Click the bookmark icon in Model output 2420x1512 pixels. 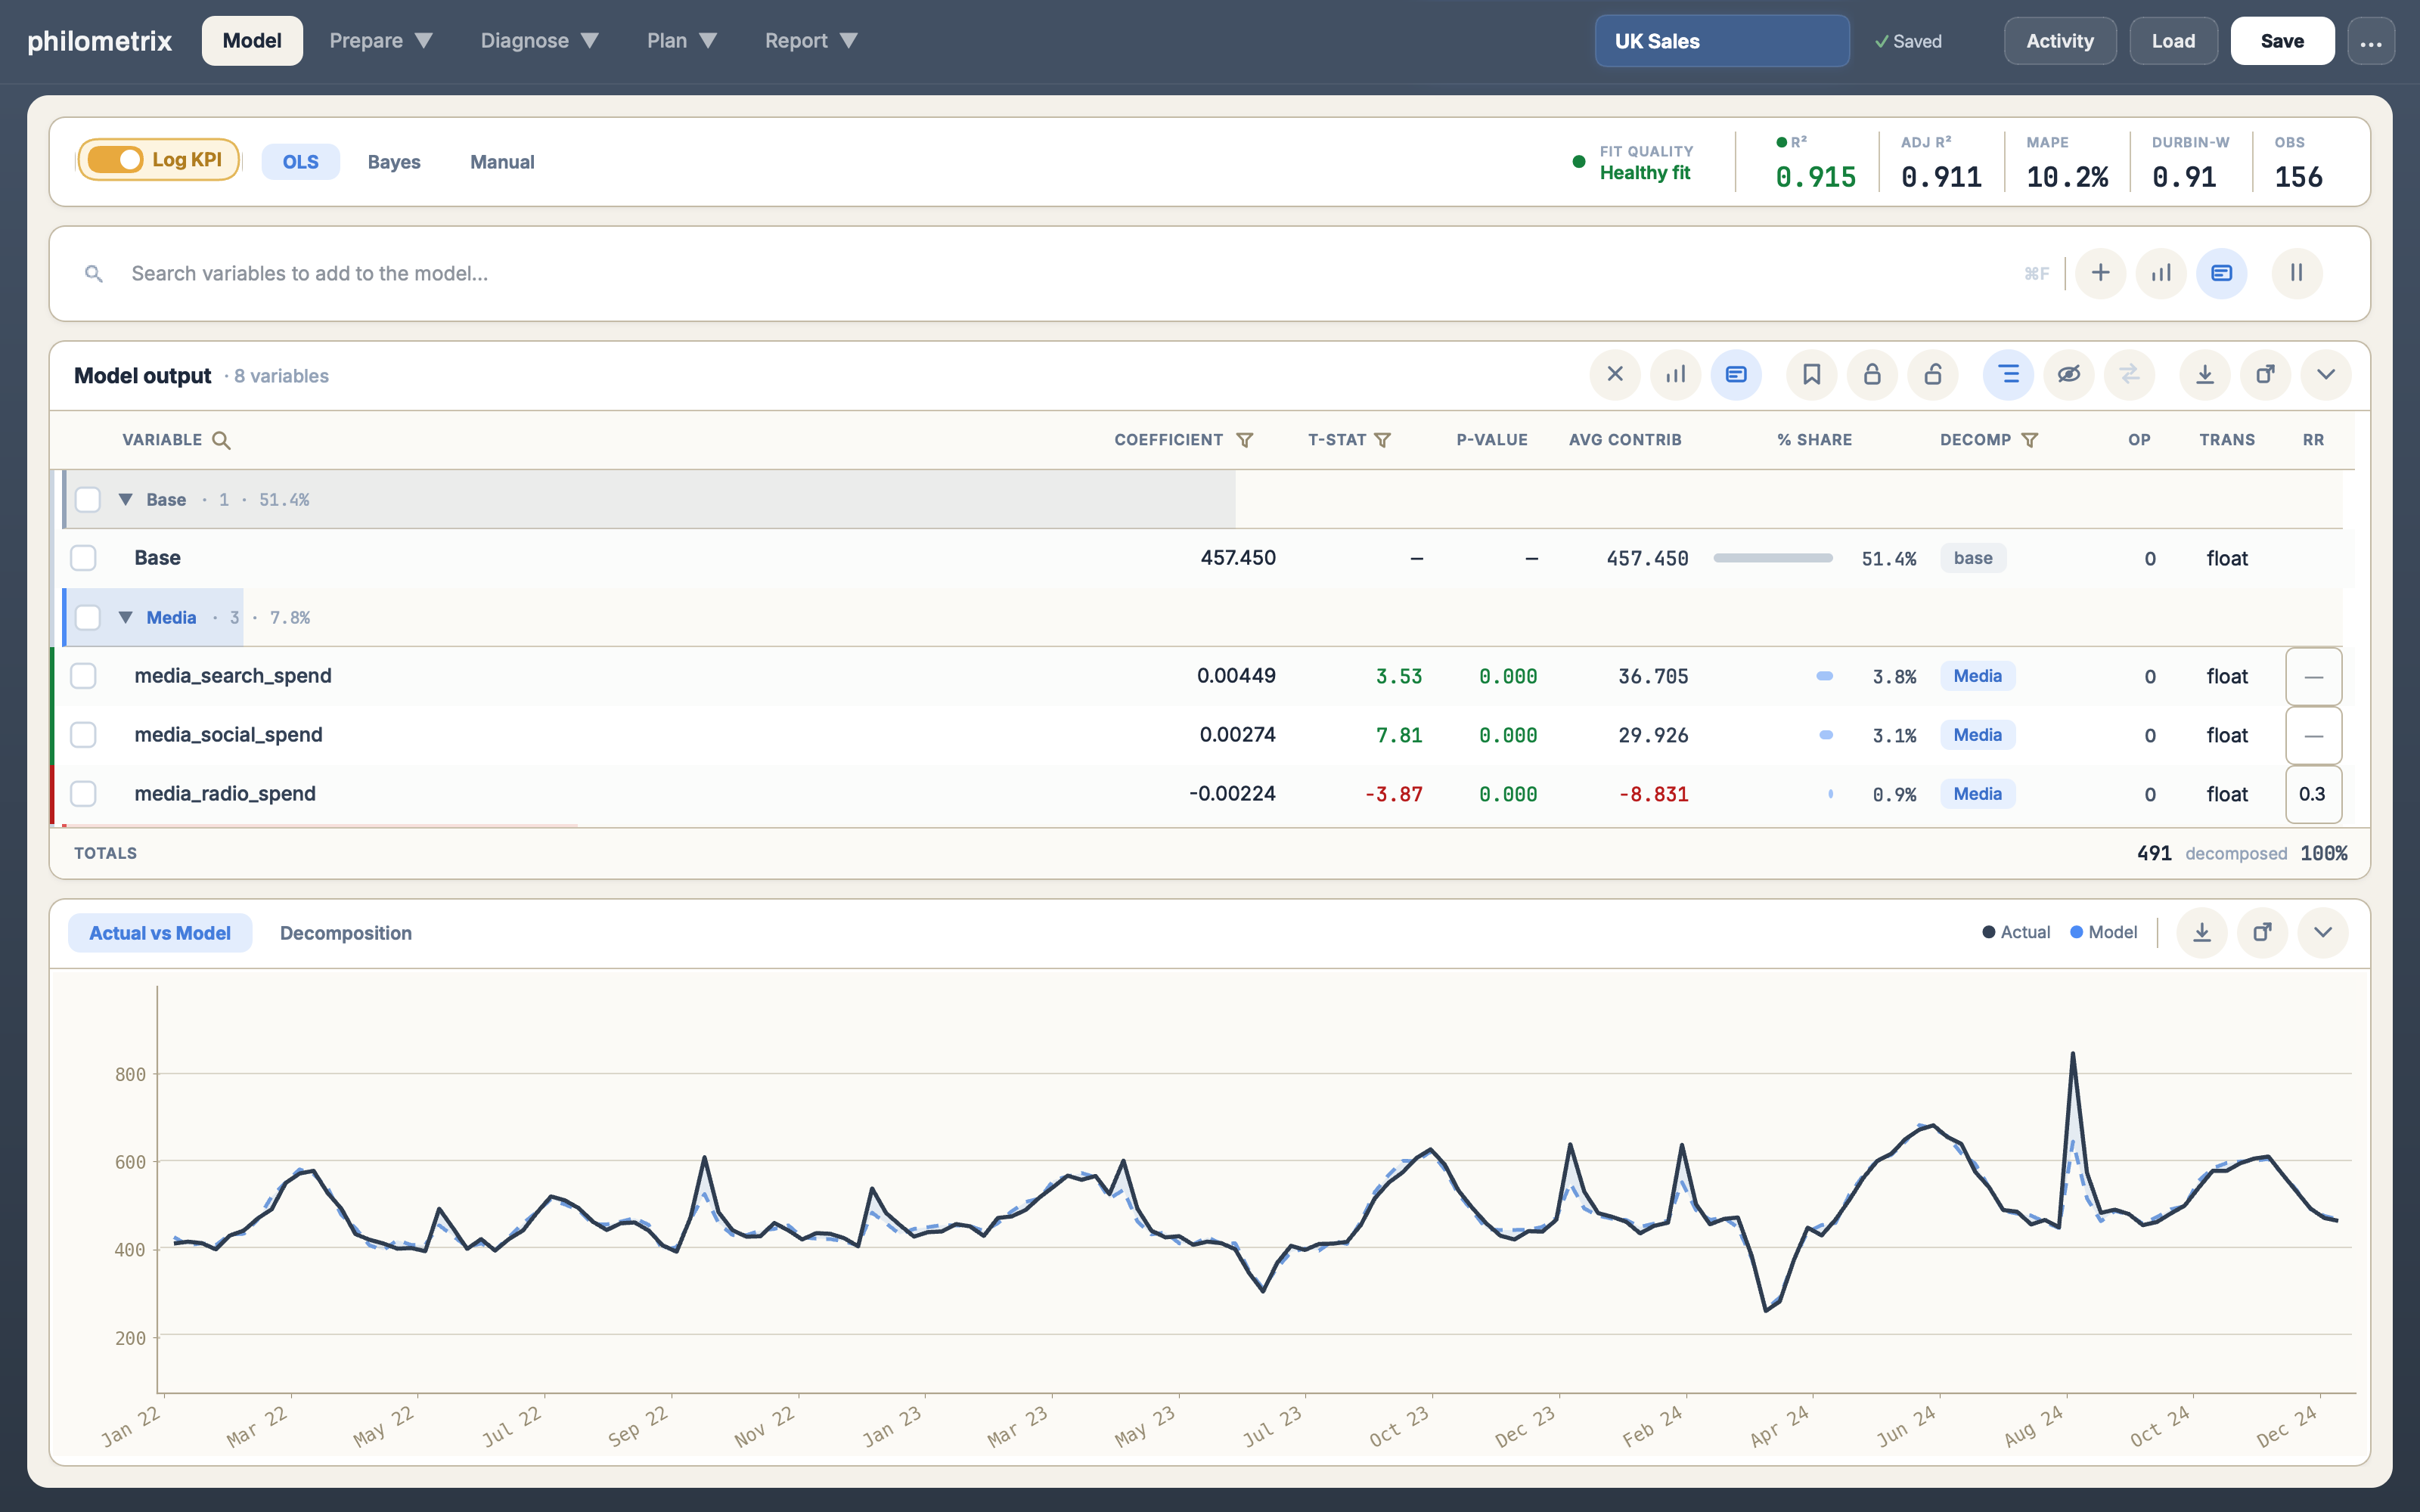1812,375
